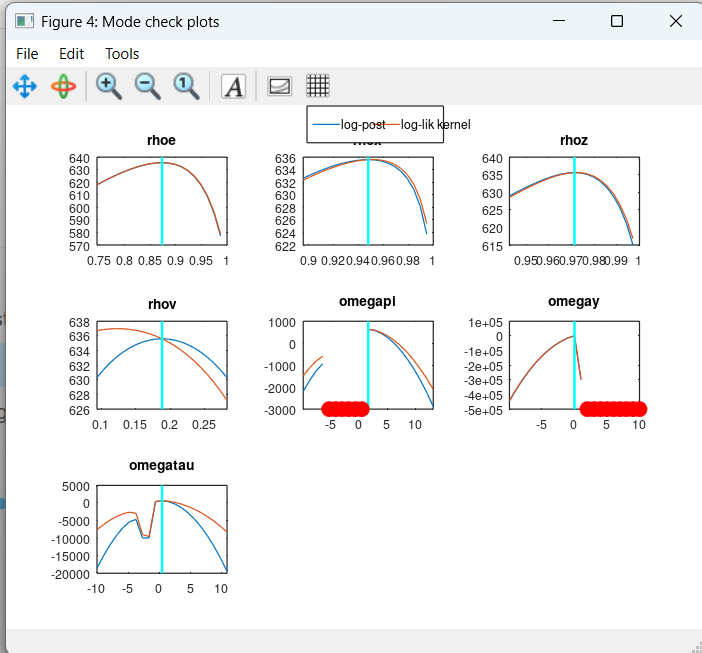Open the File menu

[x=27, y=54]
